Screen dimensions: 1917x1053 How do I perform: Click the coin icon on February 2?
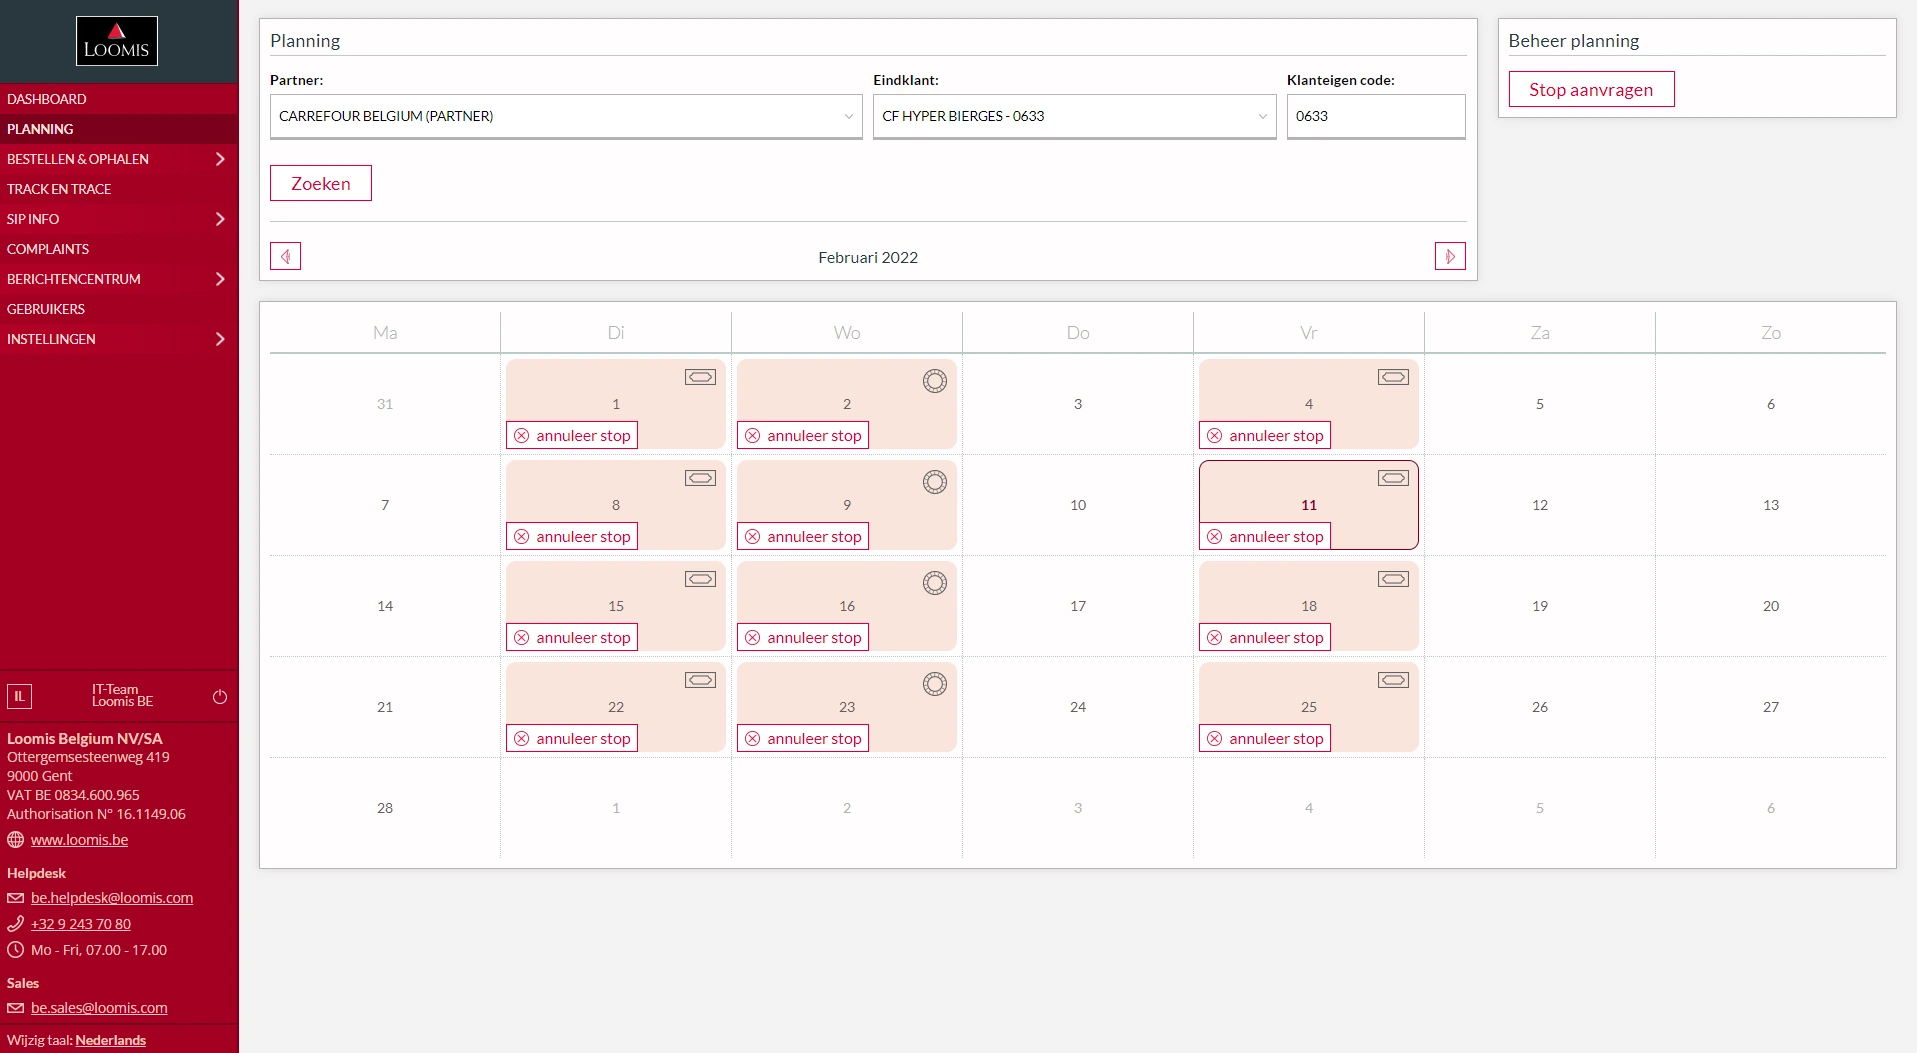[x=934, y=381]
